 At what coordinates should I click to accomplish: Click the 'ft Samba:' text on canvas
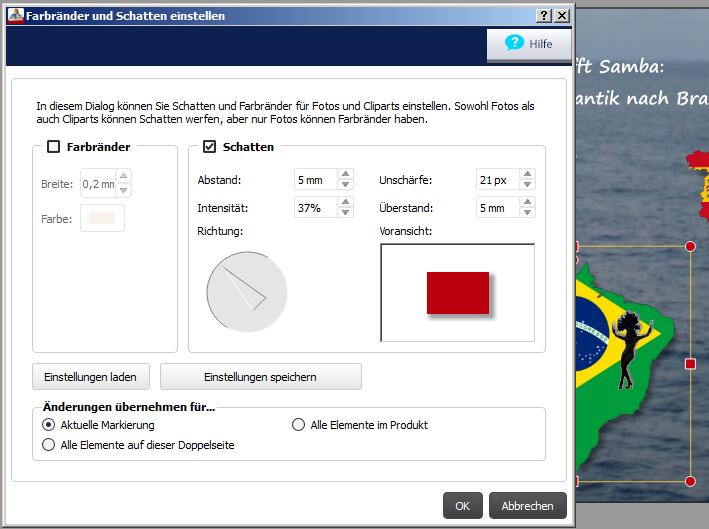(x=620, y=67)
